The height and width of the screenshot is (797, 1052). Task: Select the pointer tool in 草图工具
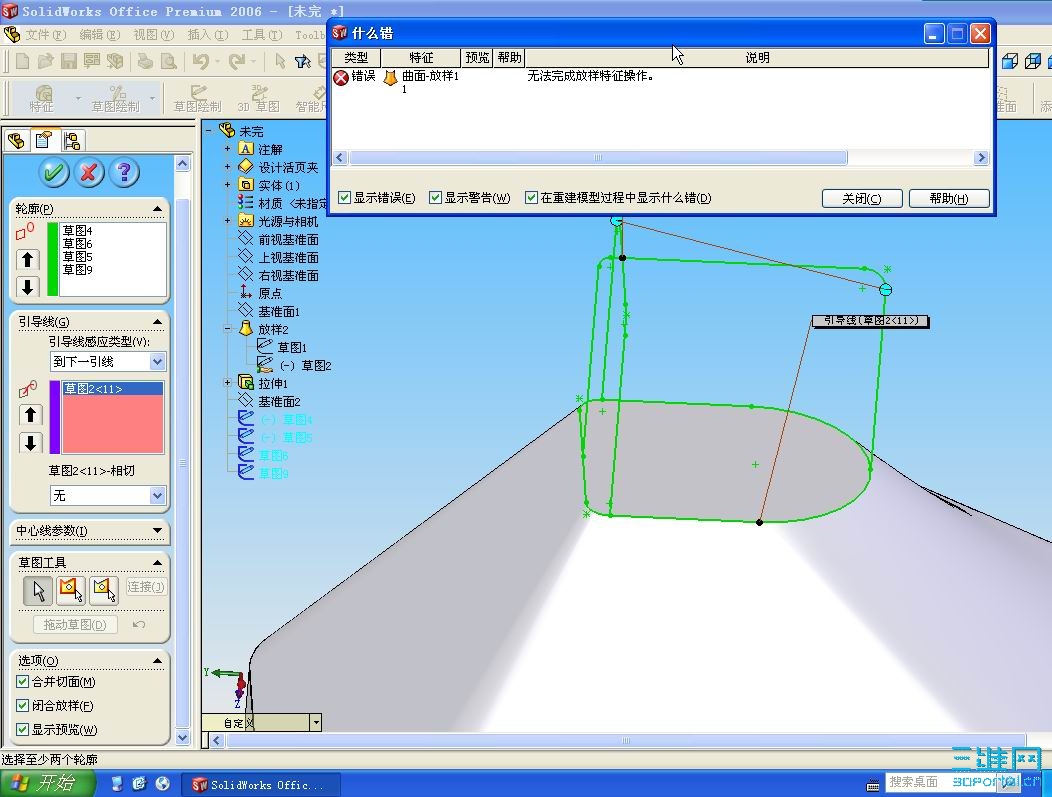tap(38, 590)
